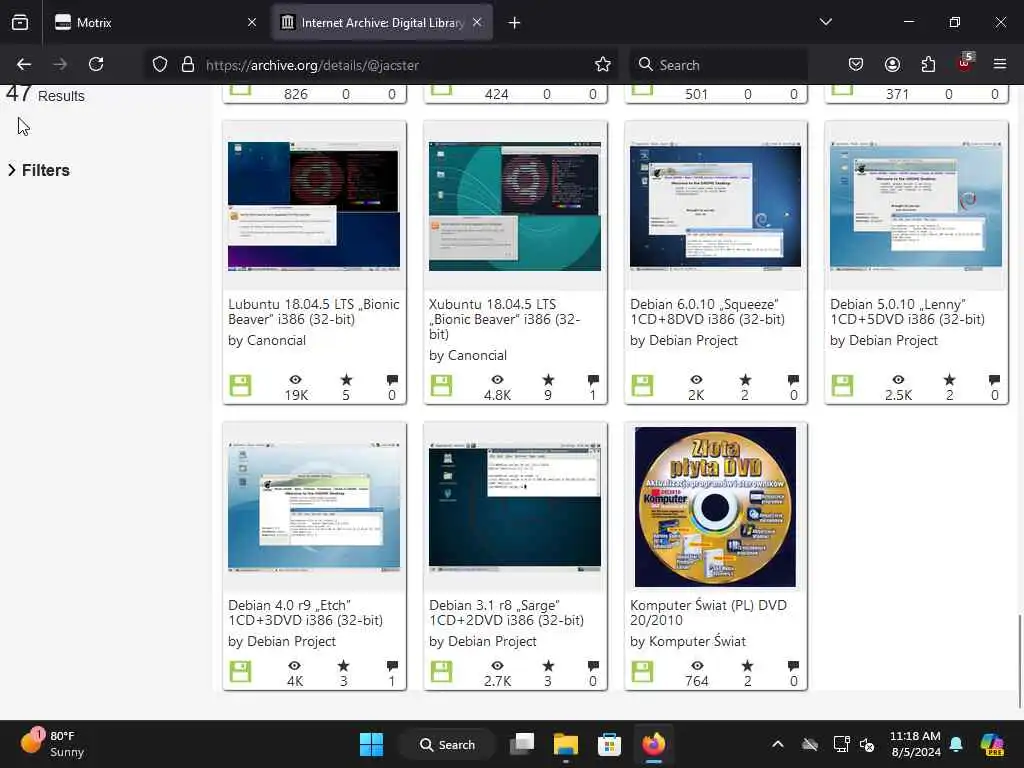Click the favorites star on Komputer Świat card

(x=747, y=665)
